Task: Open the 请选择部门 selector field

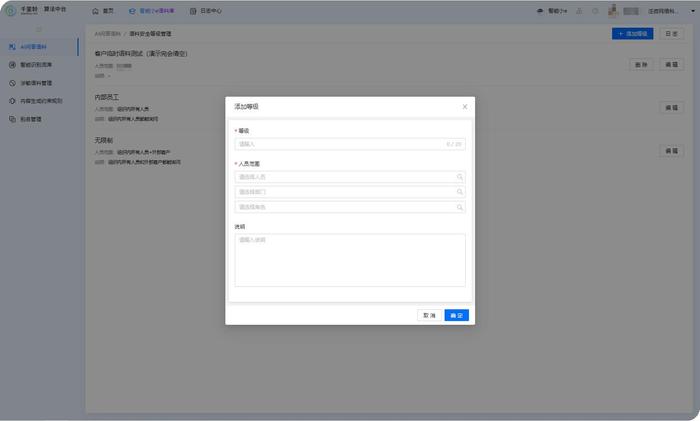Action: coord(350,192)
